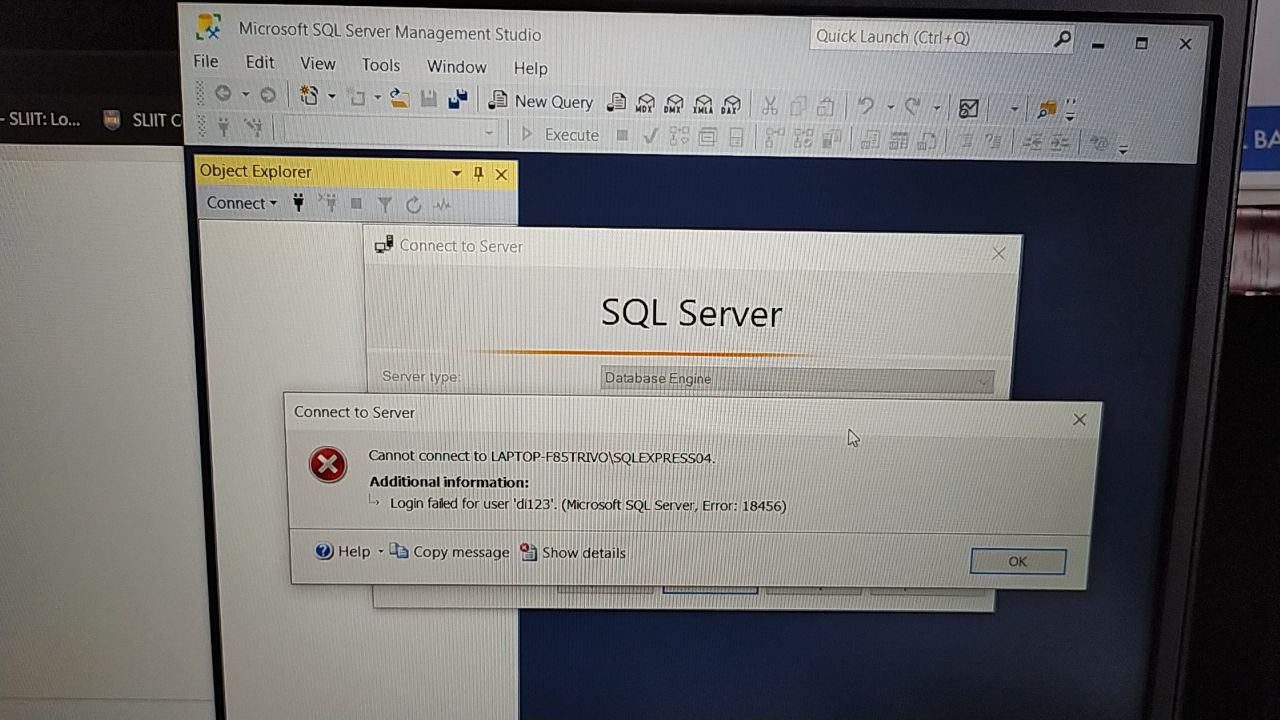Click Help in the error dialog
The height and width of the screenshot is (720, 1280).
343,551
